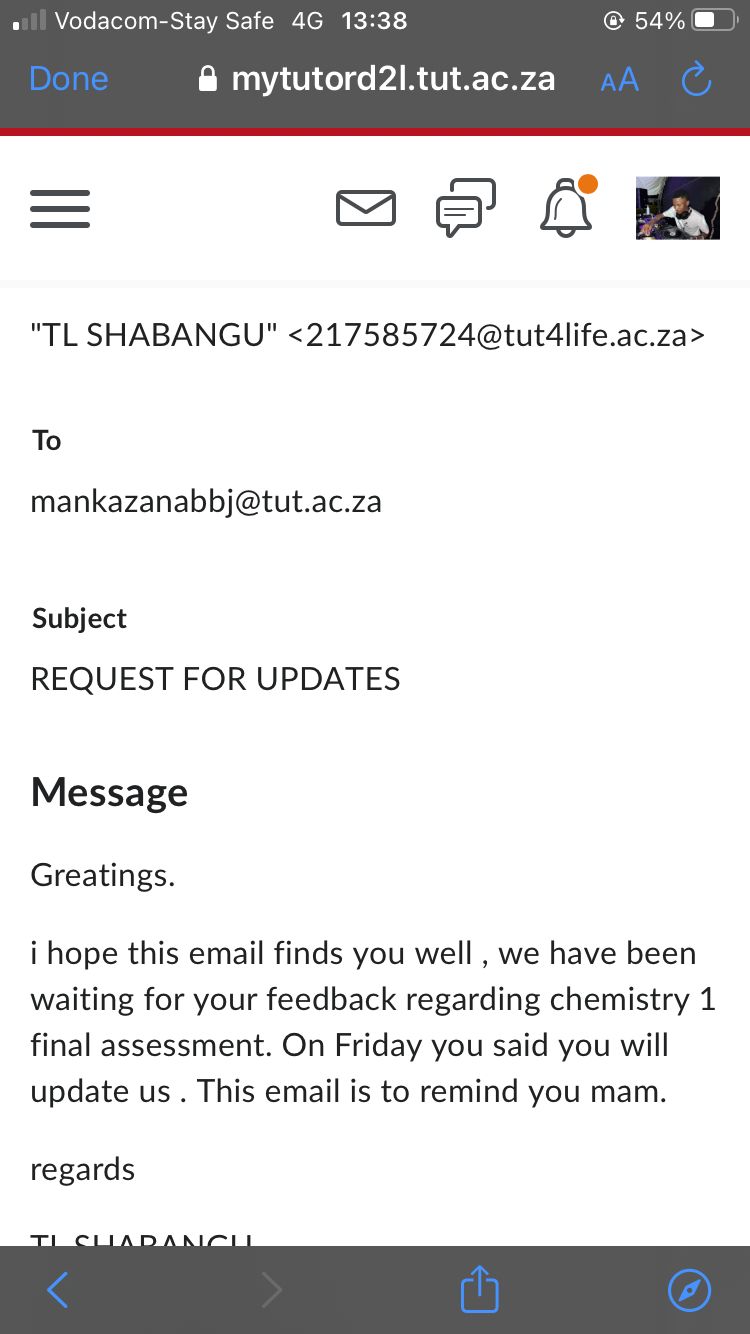This screenshot has height=1334, width=750.
Task: Tap the Message heading
Action: 109,792
